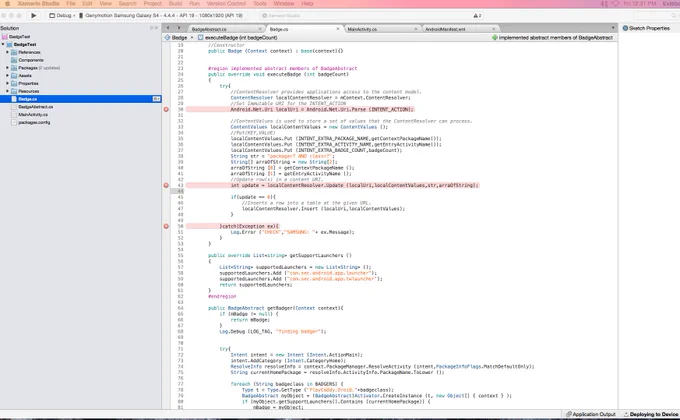Expand the Resources folder
This screenshot has width=680, height=420.
point(7,91)
